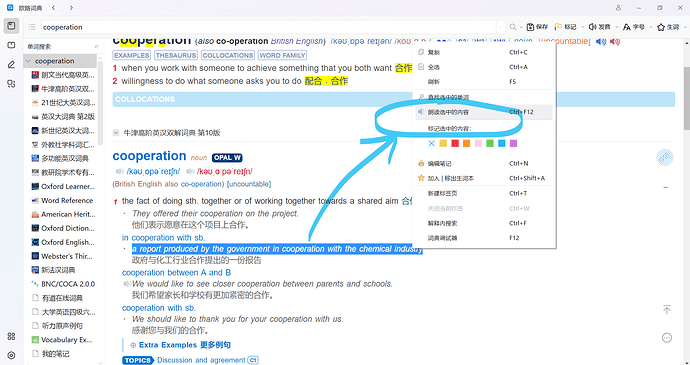Click the 发音 pronunciation toolbar button
This screenshot has height=365, width=690.
click(x=600, y=27)
